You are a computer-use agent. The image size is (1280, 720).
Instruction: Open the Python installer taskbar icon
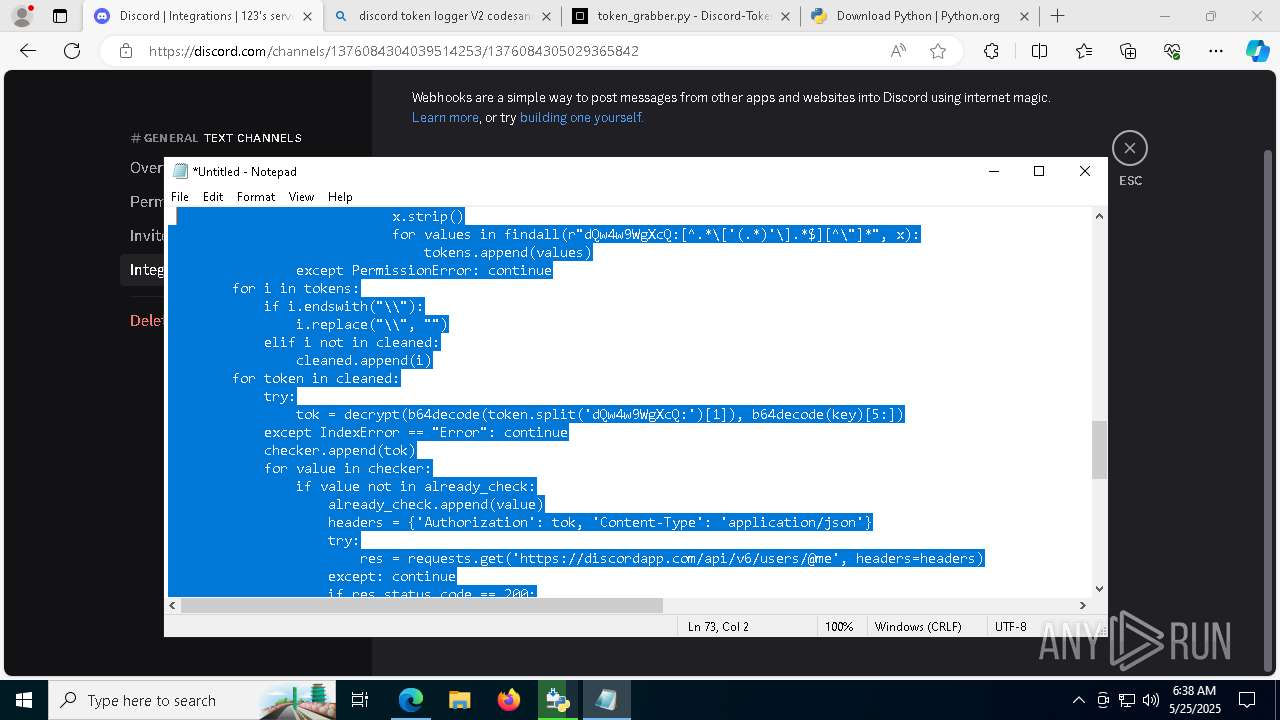[x=557, y=700]
